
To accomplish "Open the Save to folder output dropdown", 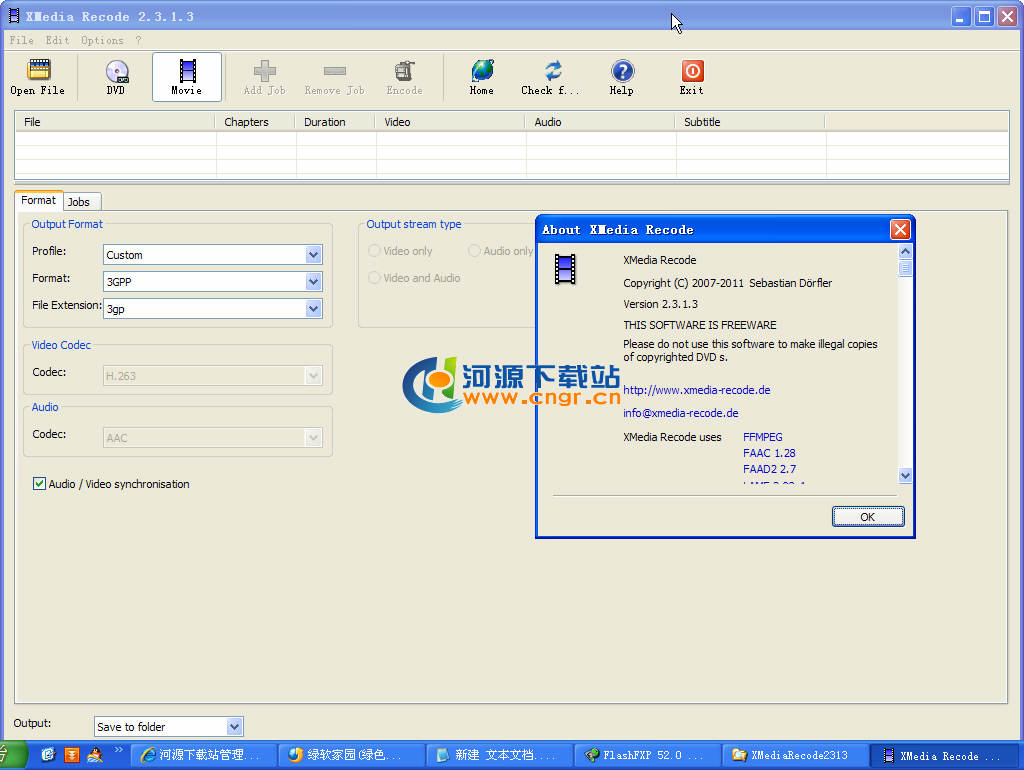I will [x=234, y=727].
